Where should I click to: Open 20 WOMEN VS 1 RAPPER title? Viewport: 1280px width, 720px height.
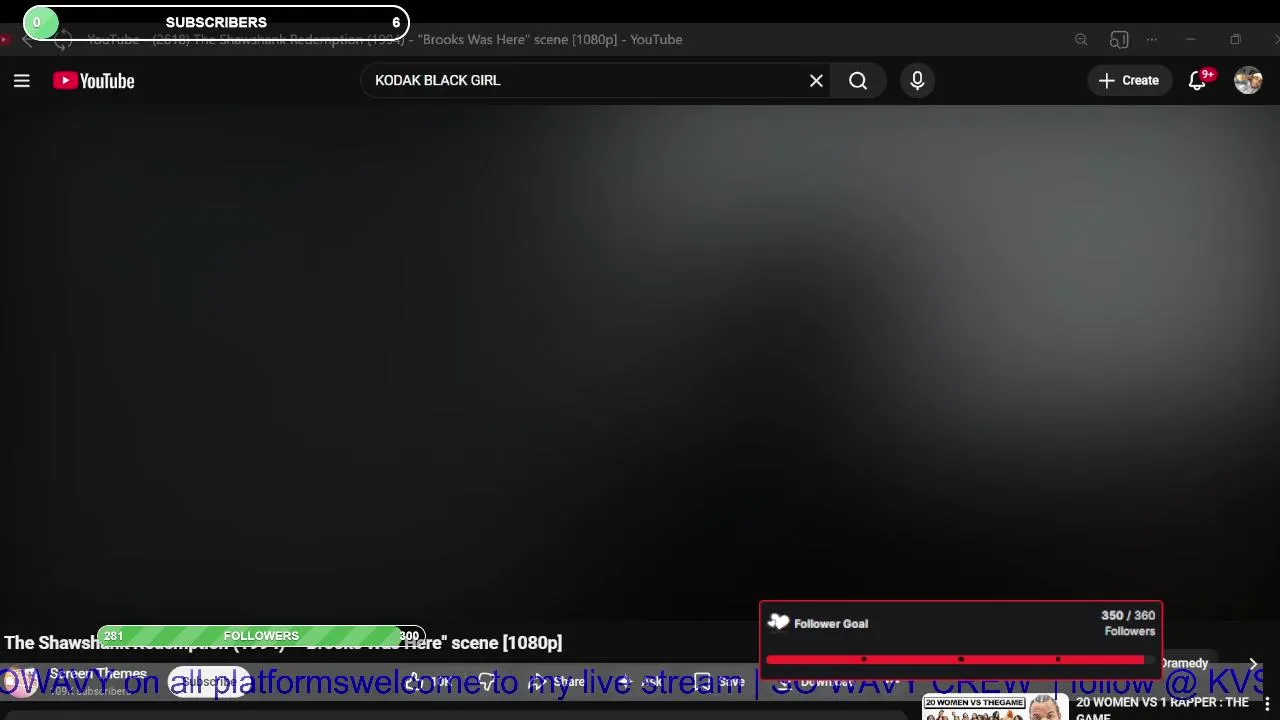coord(1162,709)
